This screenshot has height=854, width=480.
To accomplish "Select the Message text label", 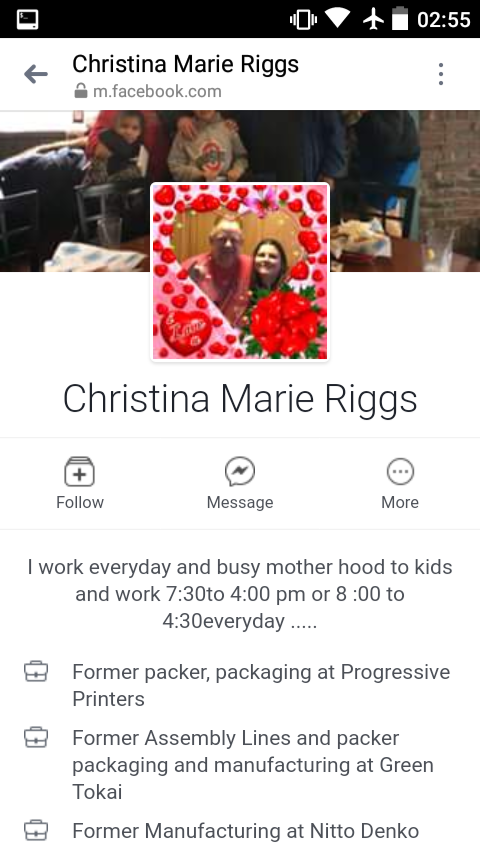I will point(240,502).
